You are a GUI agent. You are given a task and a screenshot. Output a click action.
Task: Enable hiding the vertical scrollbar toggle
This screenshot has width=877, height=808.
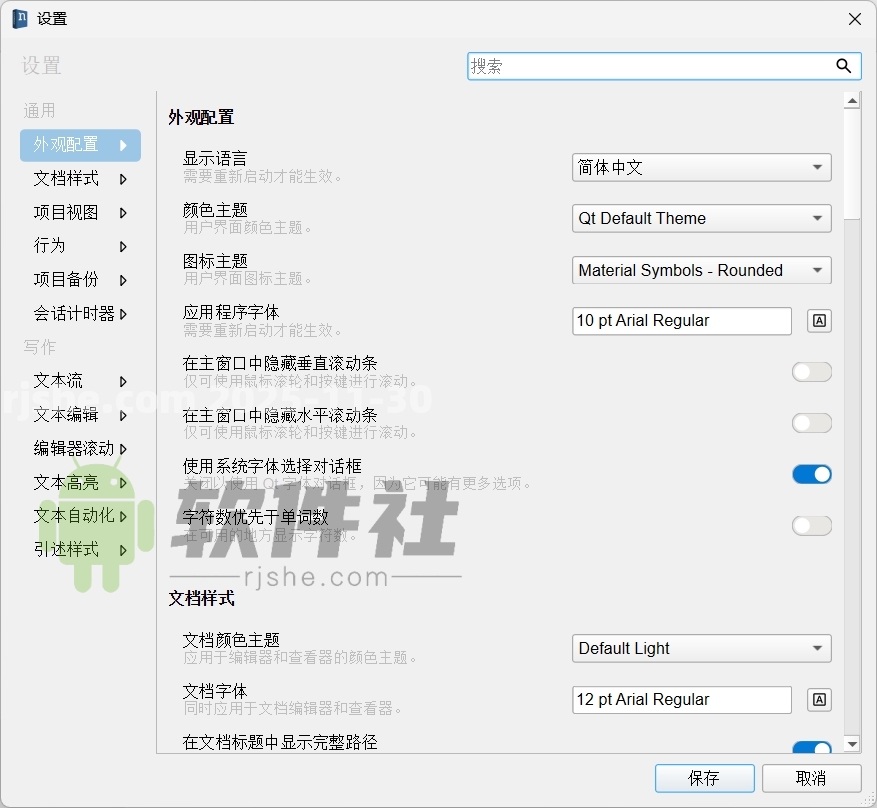pos(811,371)
